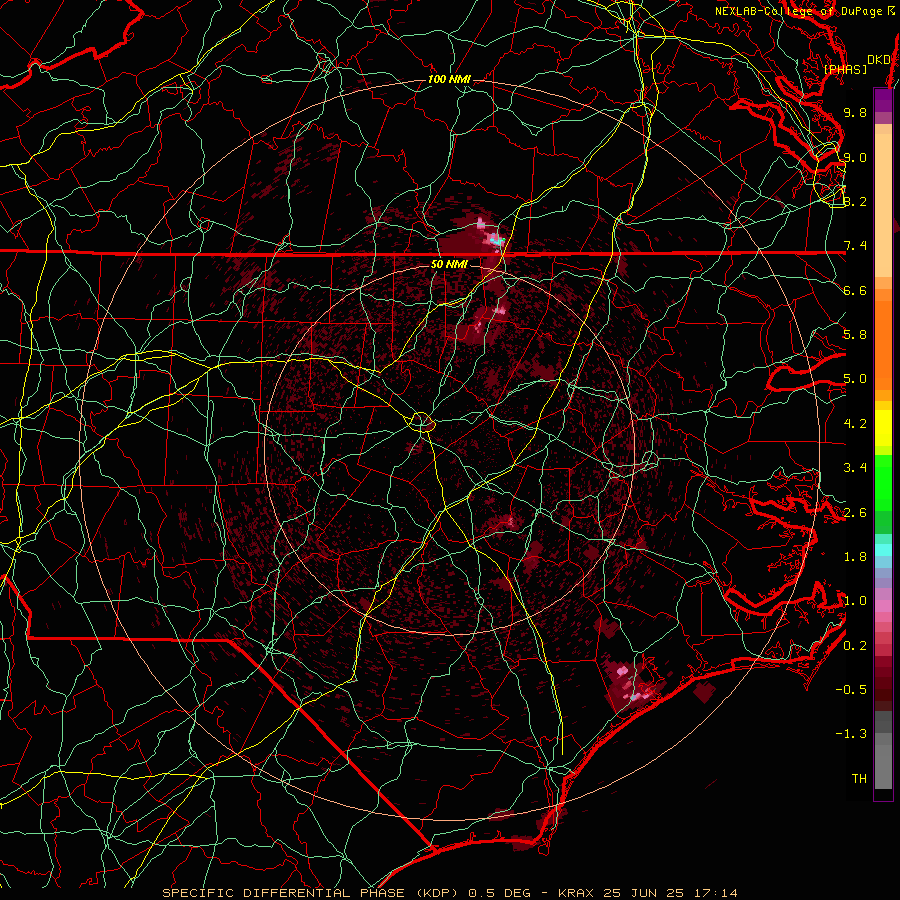The width and height of the screenshot is (900, 900).
Task: Click the "50 NMI" range ring label
Action: [449, 264]
